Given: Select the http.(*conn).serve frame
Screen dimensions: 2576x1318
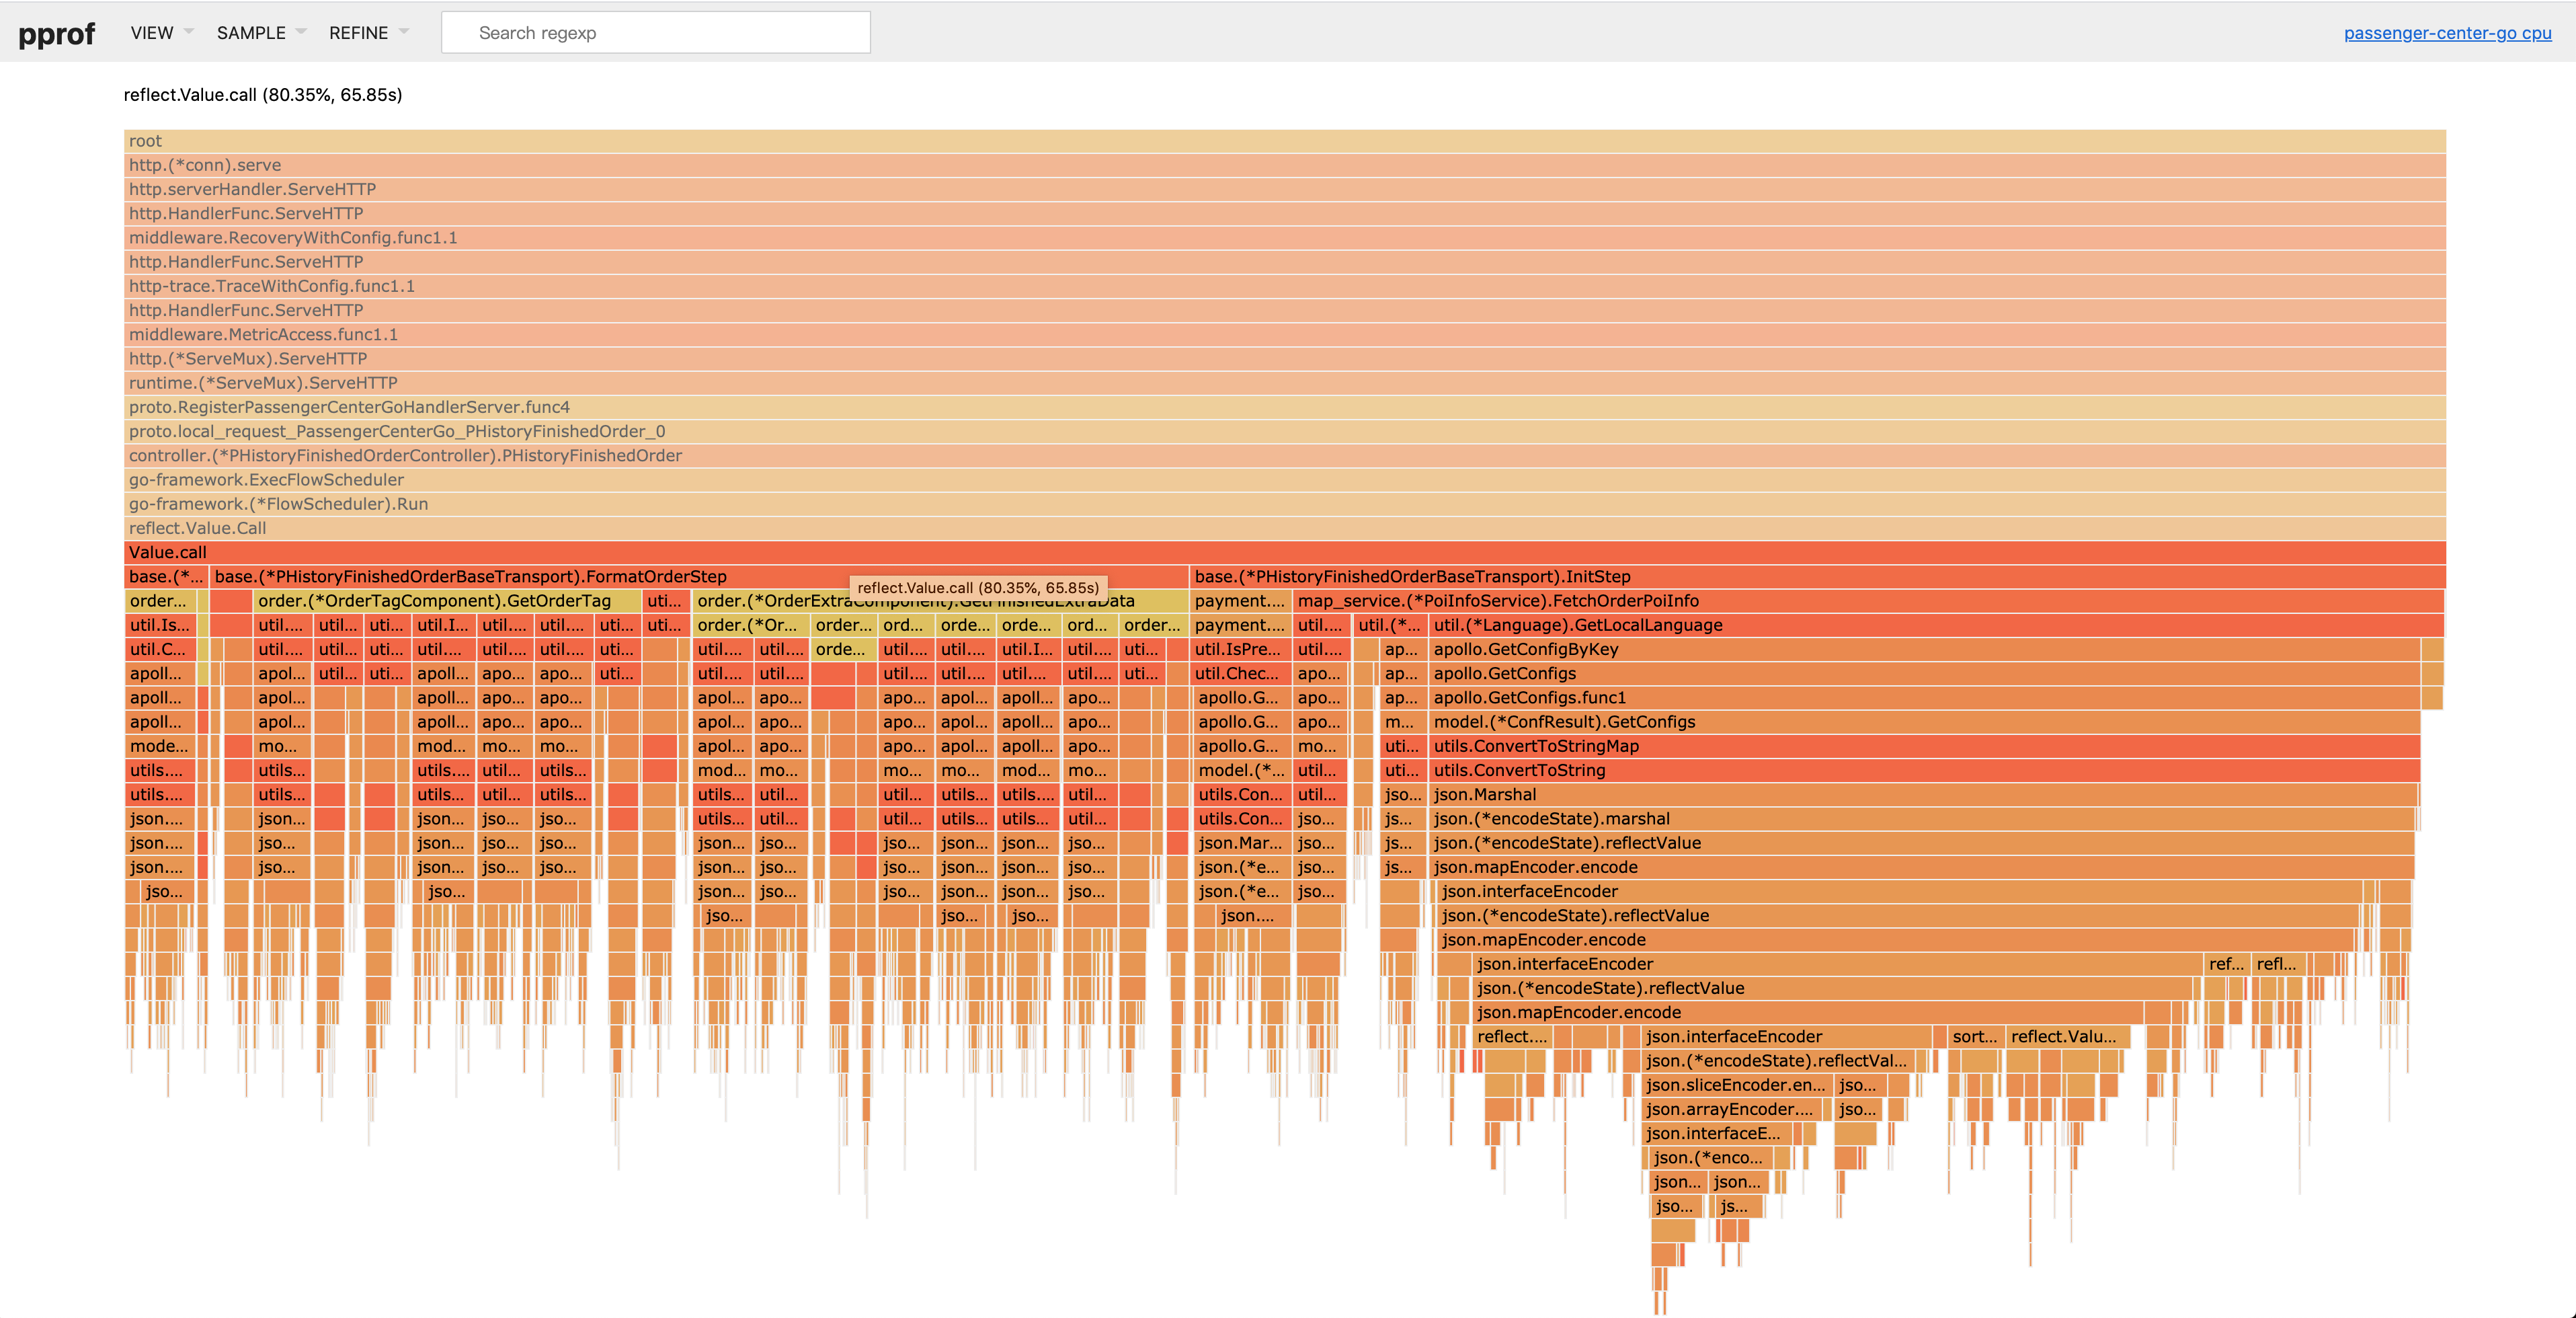Looking at the screenshot, I should pos(1284,165).
